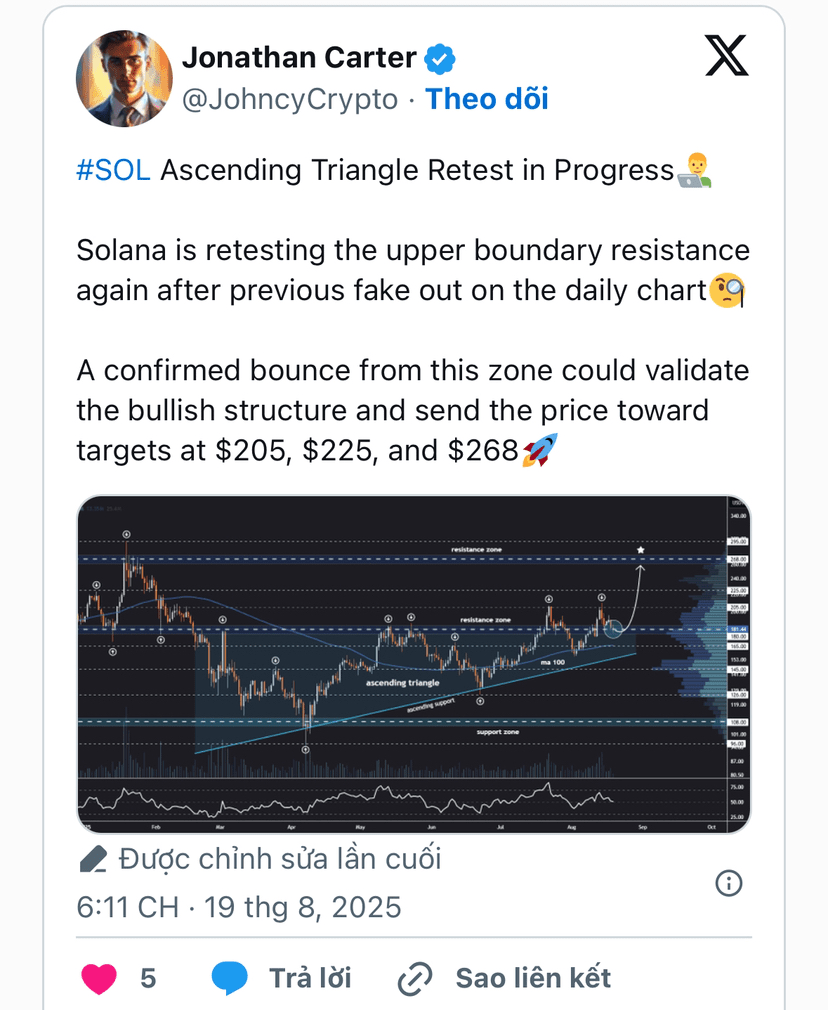
Task: Click the pencil edit history icon
Action: pyautogui.click(x=93, y=859)
